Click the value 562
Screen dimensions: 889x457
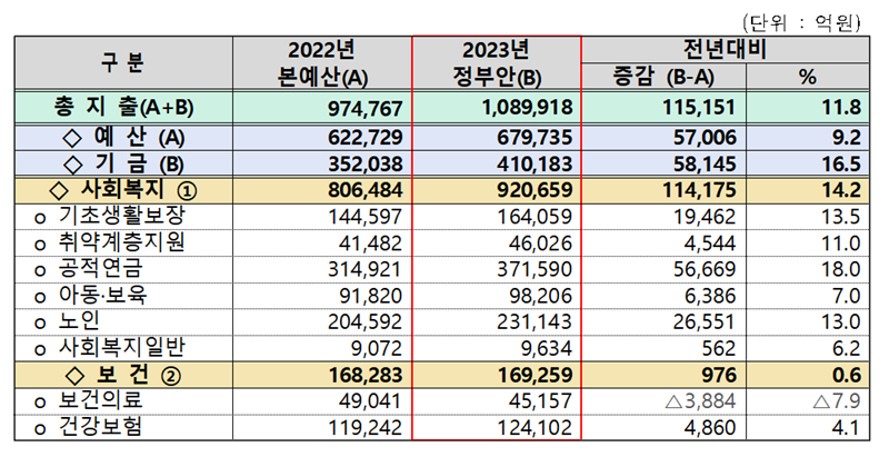coord(719,348)
